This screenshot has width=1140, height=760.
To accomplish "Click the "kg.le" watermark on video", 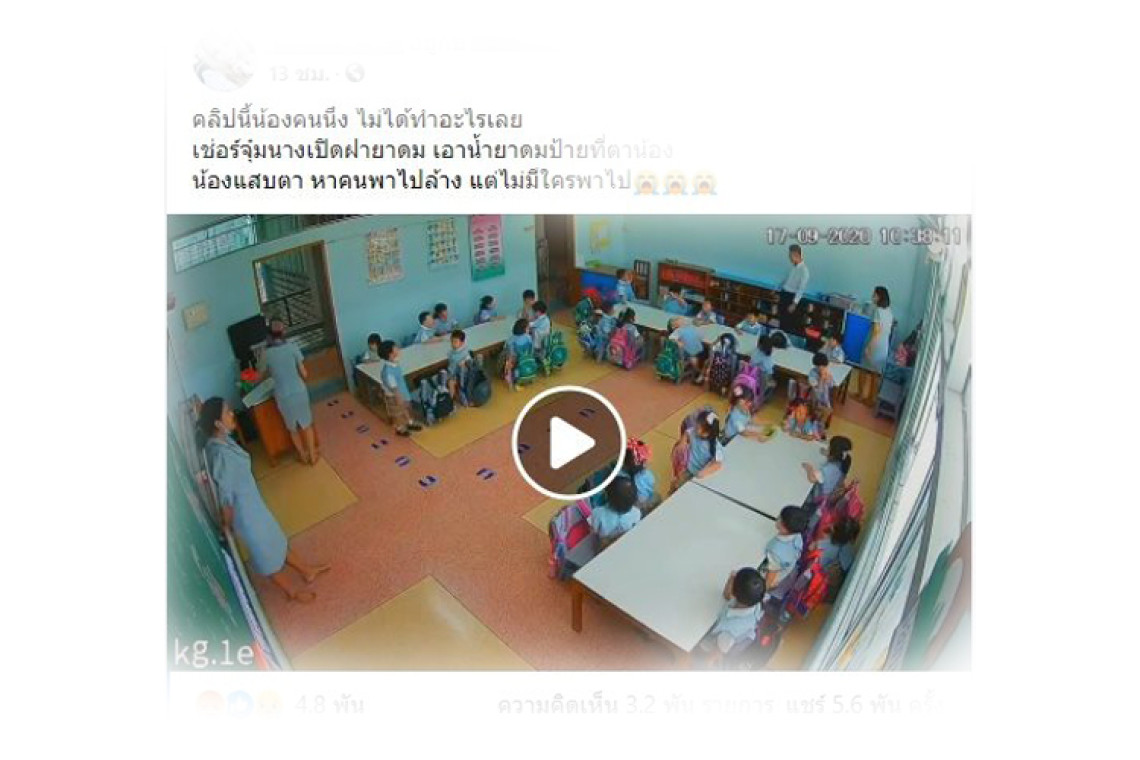I will (214, 653).
